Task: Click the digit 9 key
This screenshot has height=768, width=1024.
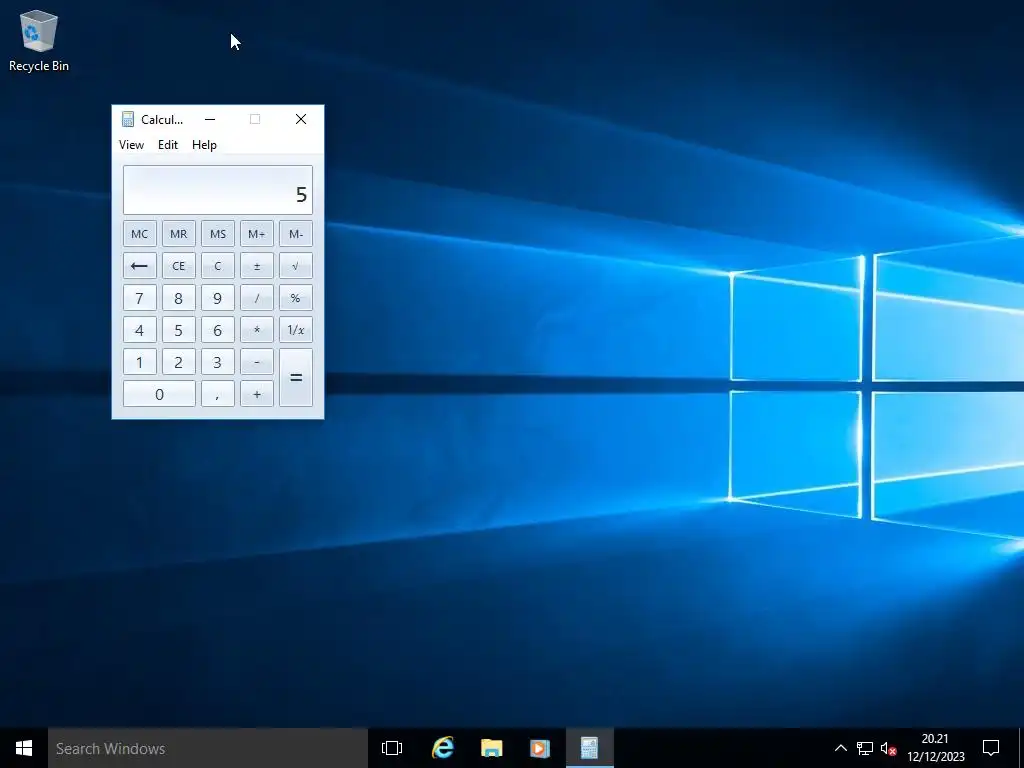Action: coord(218,298)
